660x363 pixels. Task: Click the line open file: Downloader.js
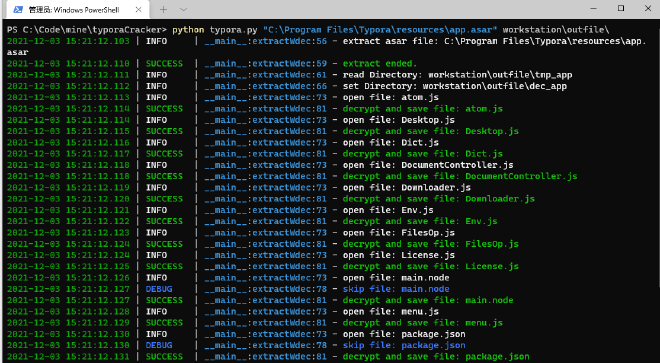coord(407,187)
